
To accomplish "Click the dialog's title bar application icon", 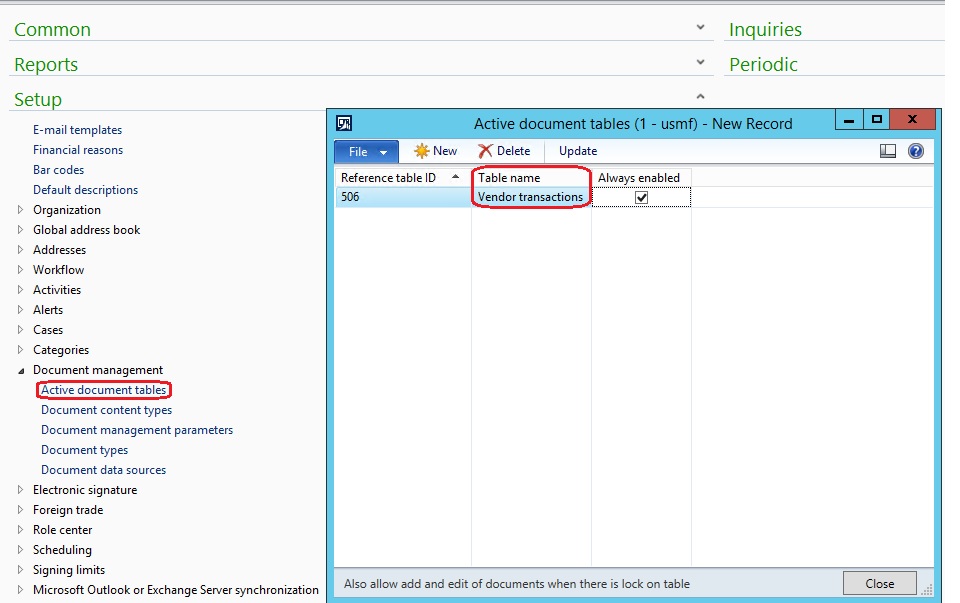I will [344, 123].
